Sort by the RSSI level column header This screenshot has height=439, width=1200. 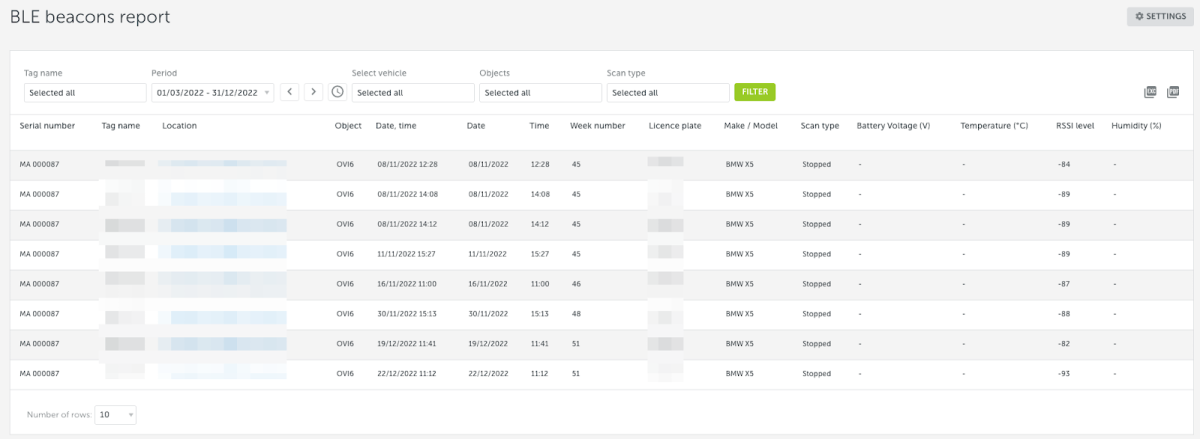(x=1075, y=126)
